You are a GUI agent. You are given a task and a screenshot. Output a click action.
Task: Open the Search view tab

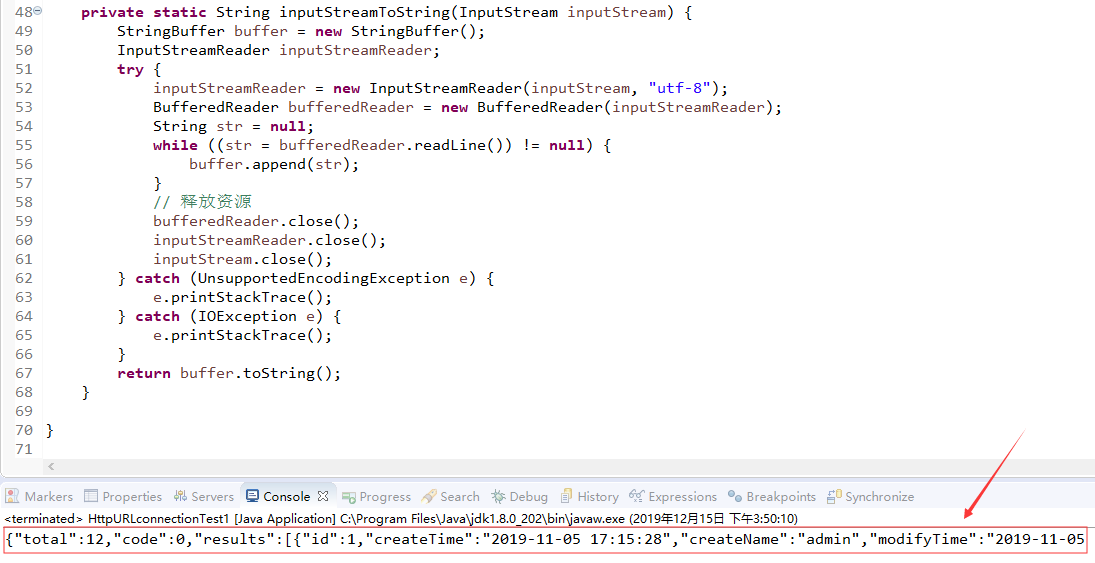451,497
